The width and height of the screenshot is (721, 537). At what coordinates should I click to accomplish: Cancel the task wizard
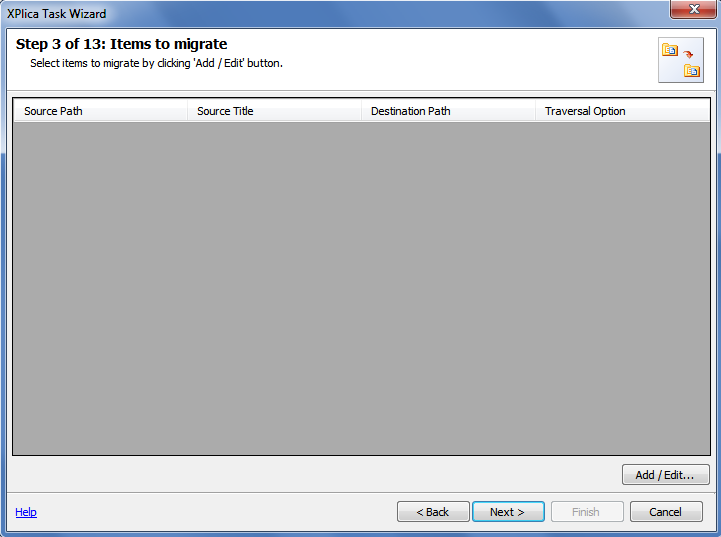(666, 512)
